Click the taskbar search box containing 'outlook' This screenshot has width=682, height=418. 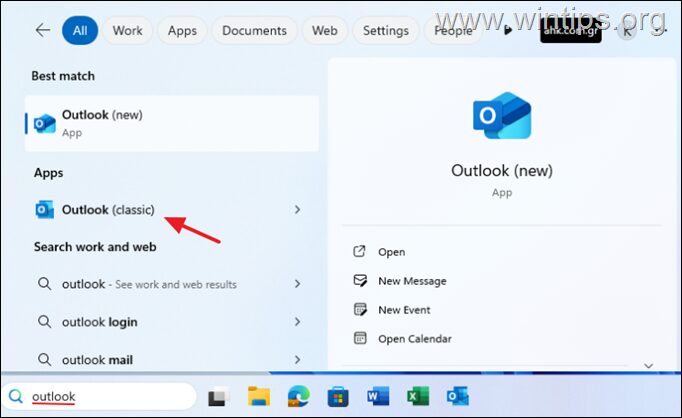point(99,396)
